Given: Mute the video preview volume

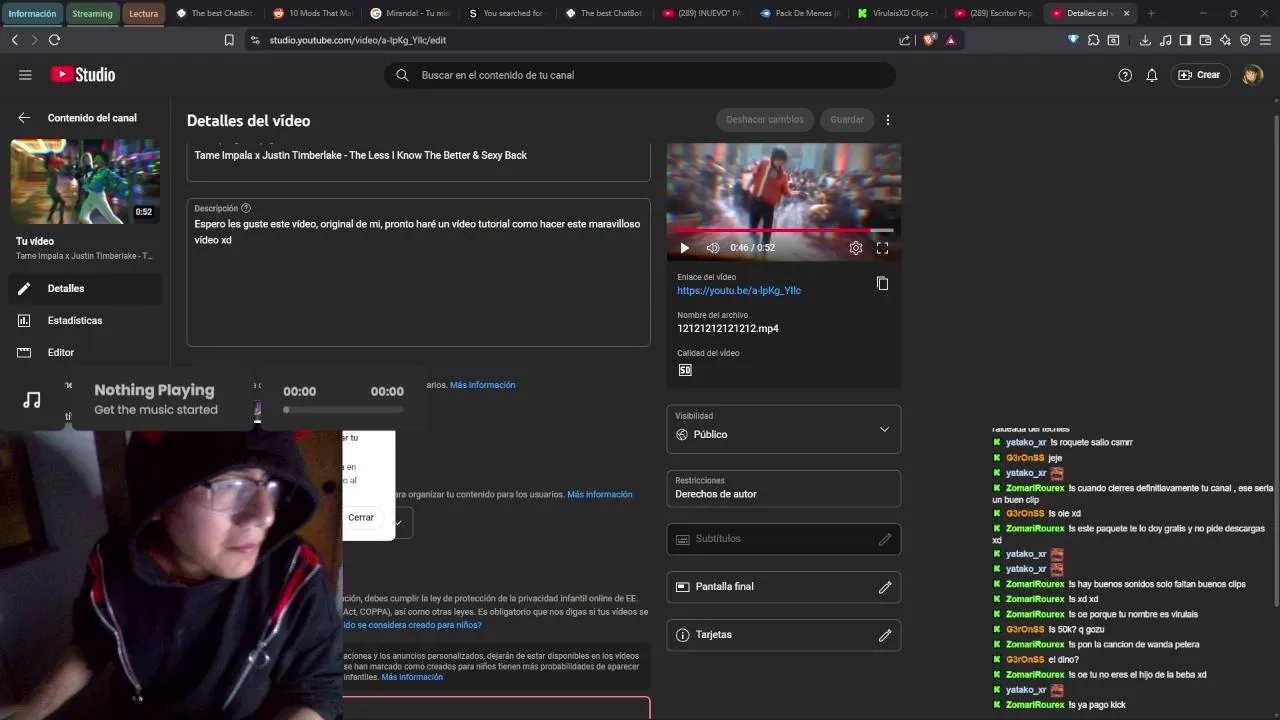Looking at the screenshot, I should 713,248.
